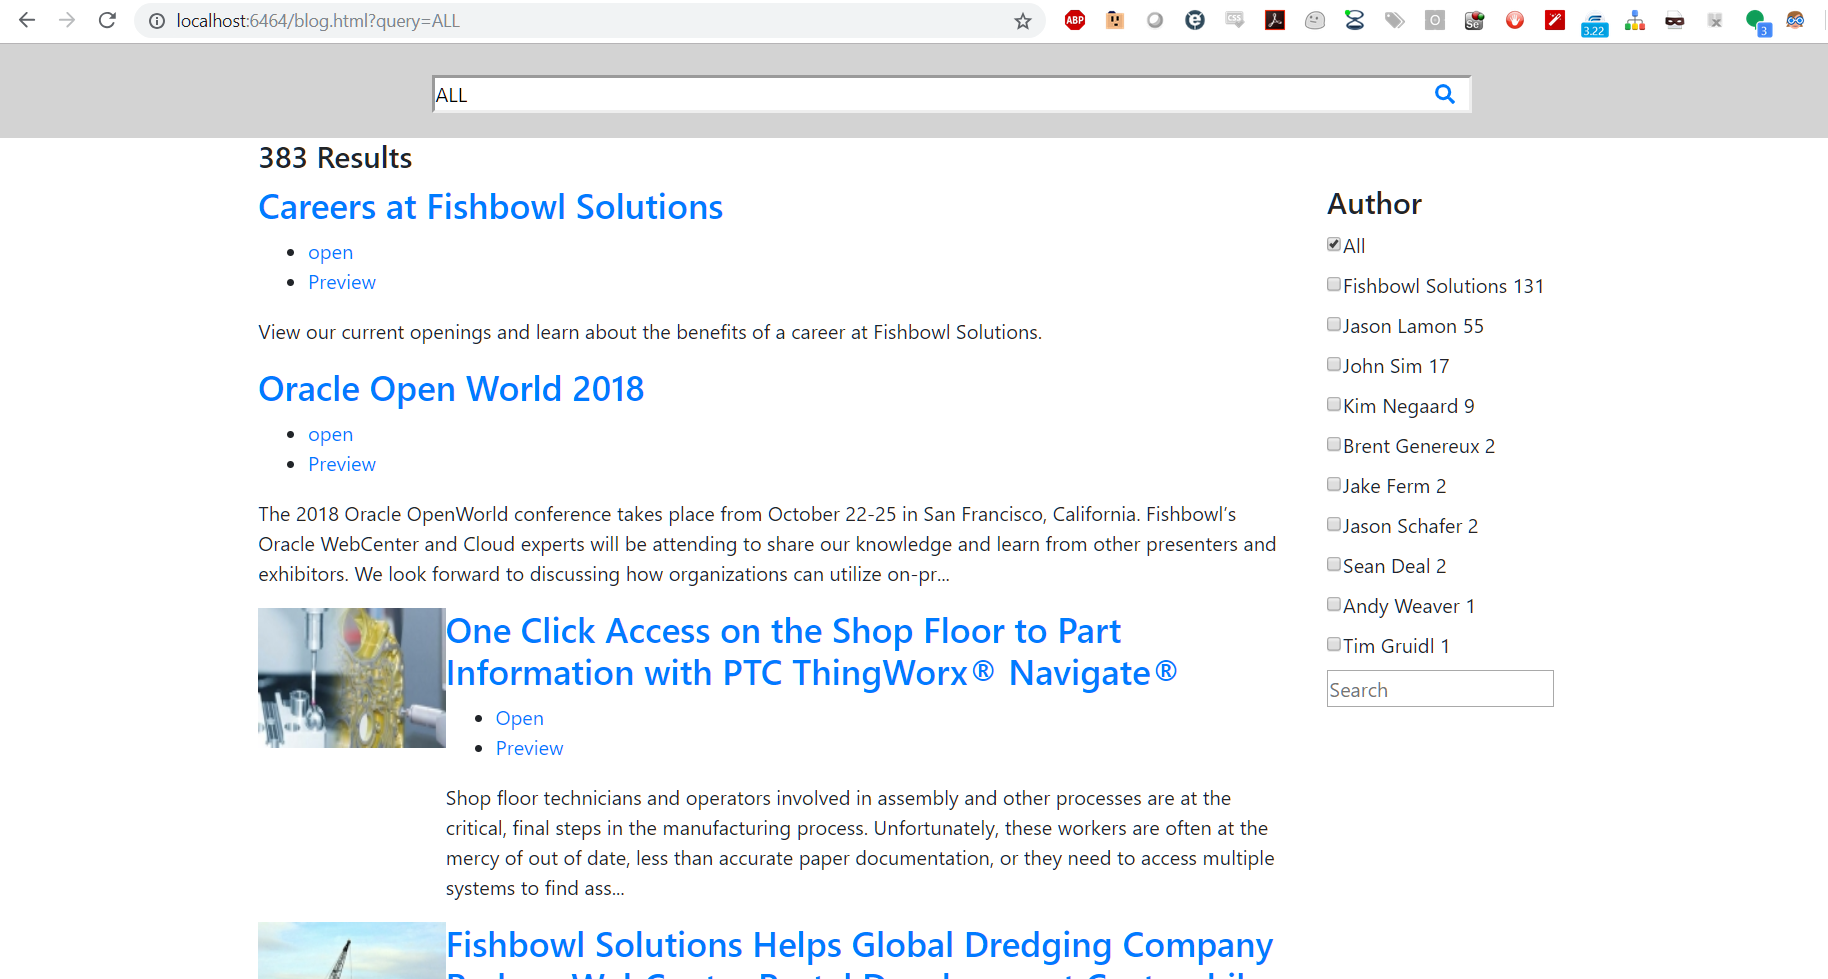The height and width of the screenshot is (979, 1828).
Task: Click the grayed-out X extension icon
Action: click(1715, 20)
